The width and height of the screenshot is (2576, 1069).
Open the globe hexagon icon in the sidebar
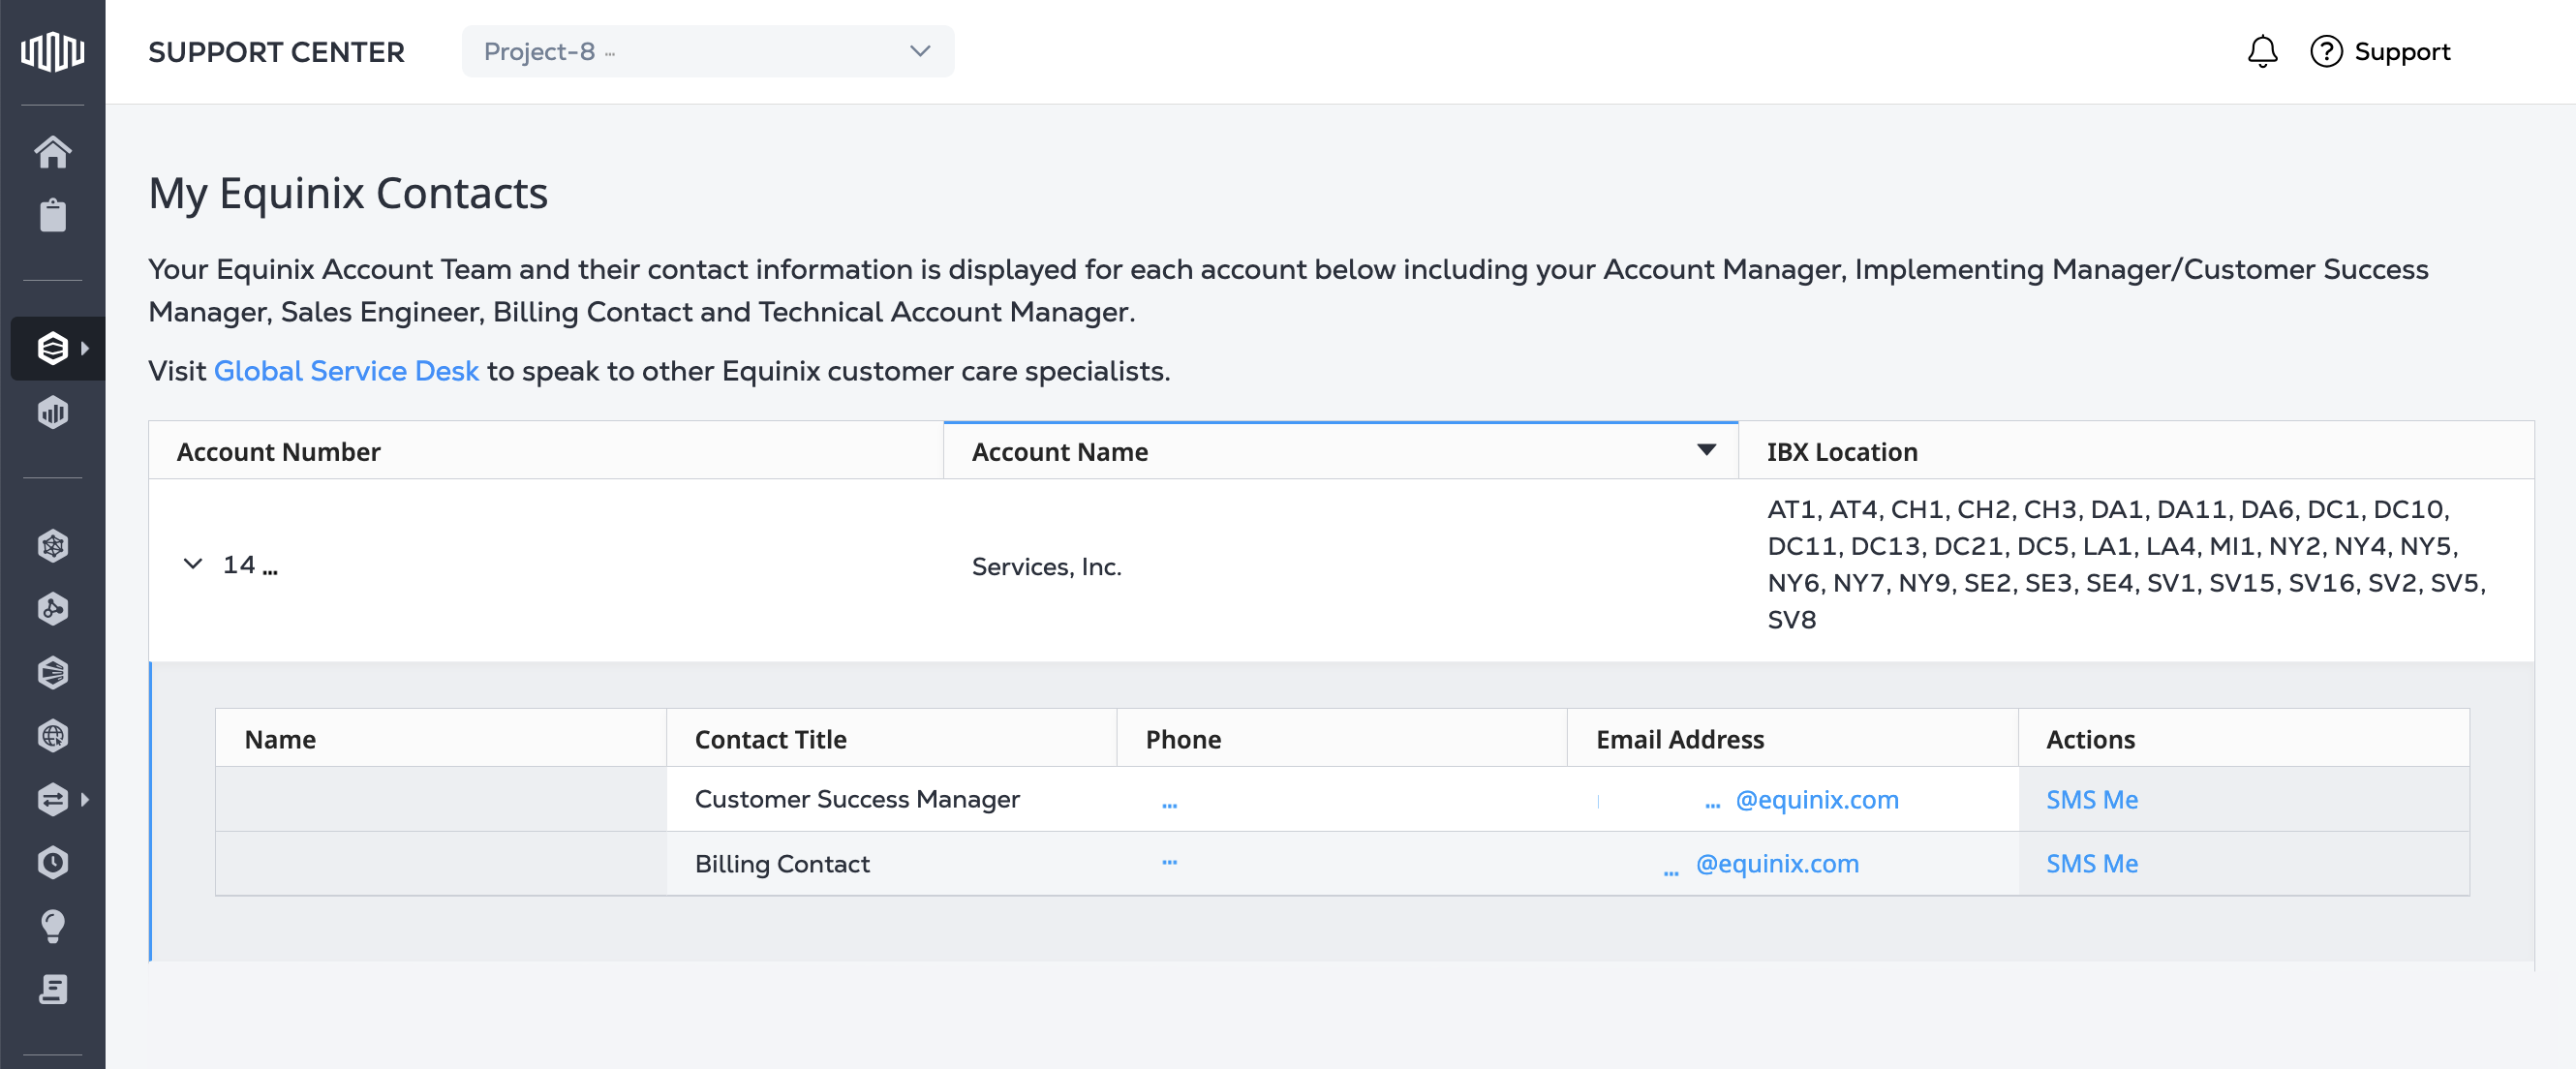[52, 736]
